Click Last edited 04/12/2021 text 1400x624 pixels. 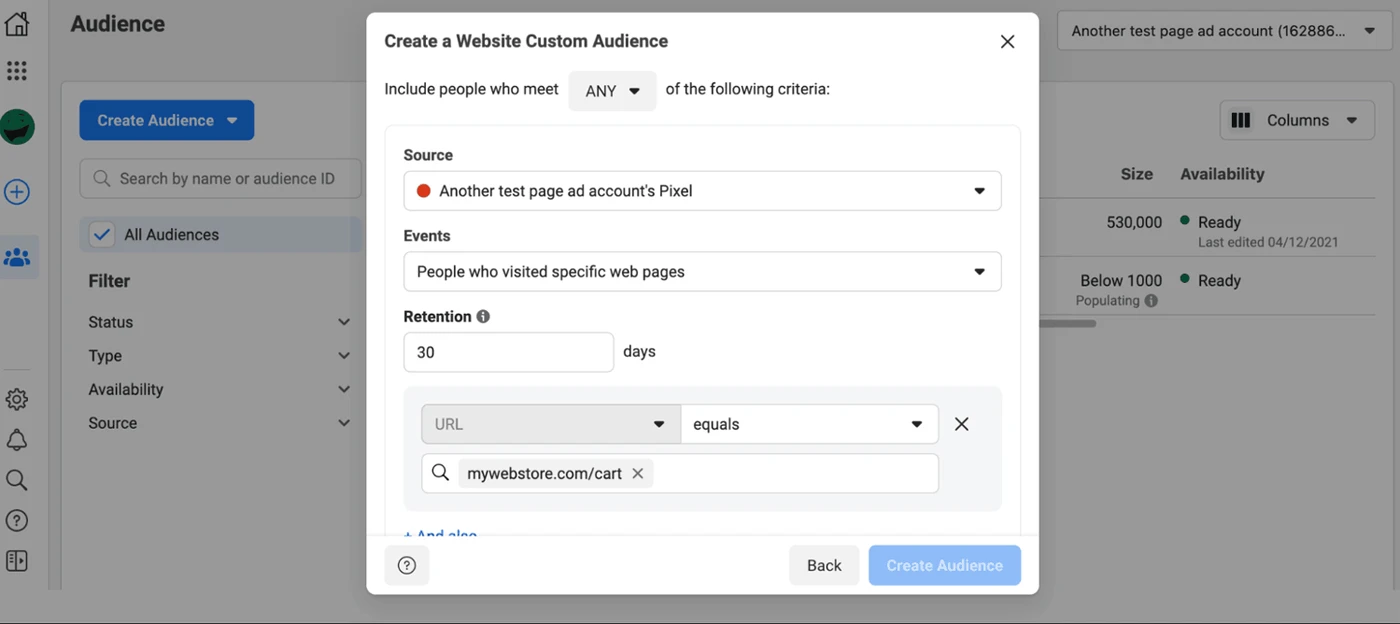(x=1268, y=242)
